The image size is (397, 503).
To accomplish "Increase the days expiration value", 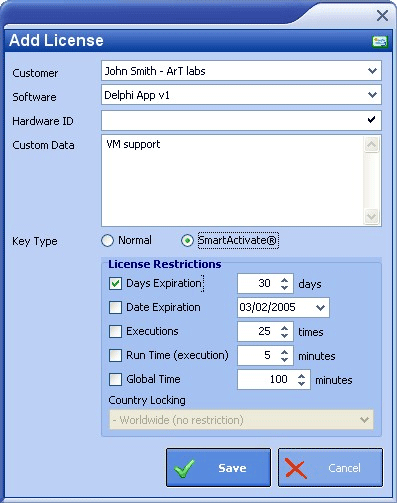I will pyautogui.click(x=284, y=280).
